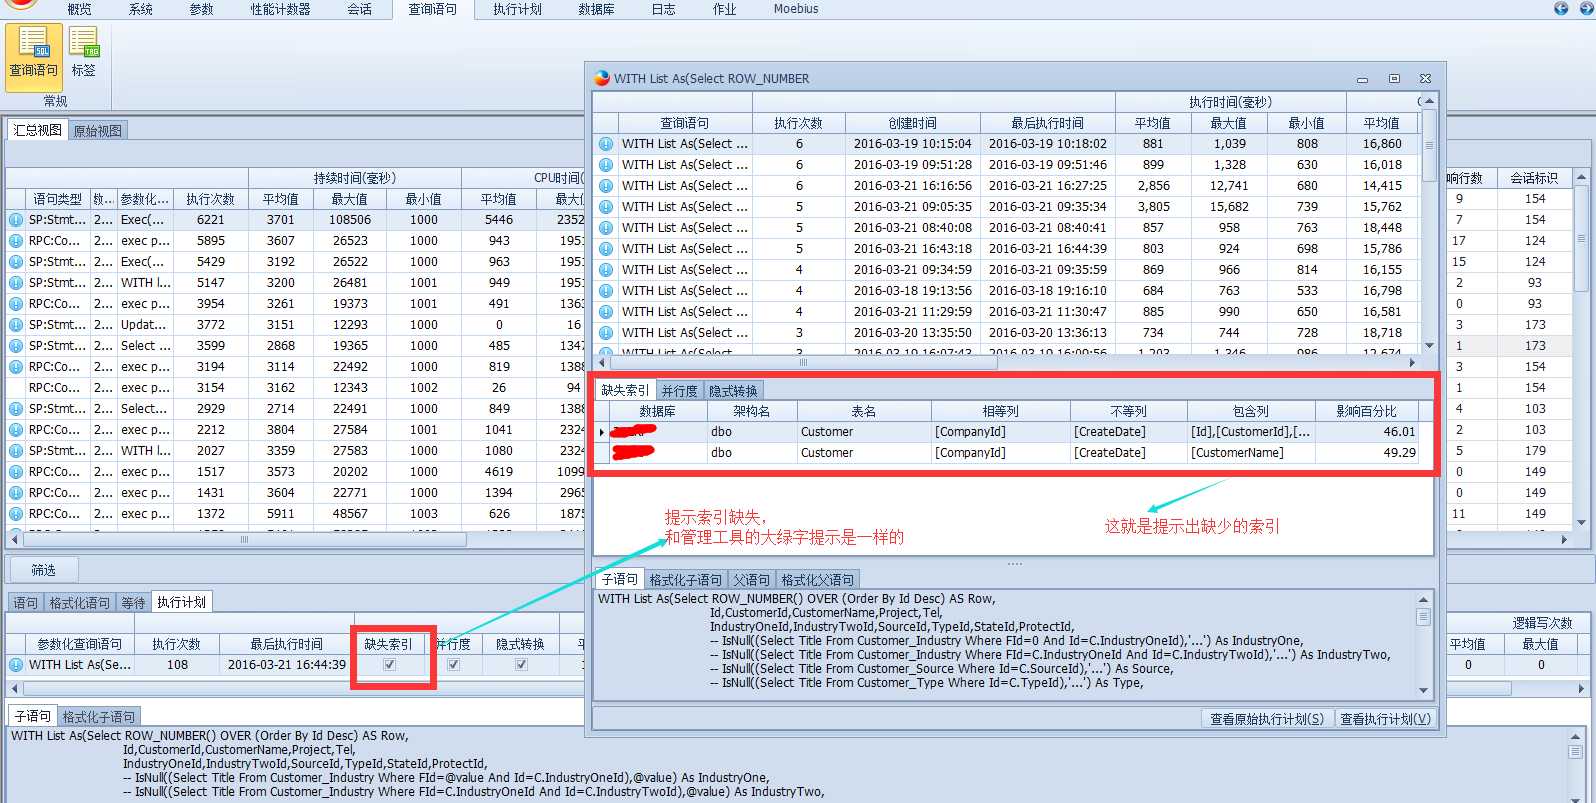Switch to the 缺失索引 tab in popup
Viewport: 1596px width, 803px height.
[x=625, y=390]
